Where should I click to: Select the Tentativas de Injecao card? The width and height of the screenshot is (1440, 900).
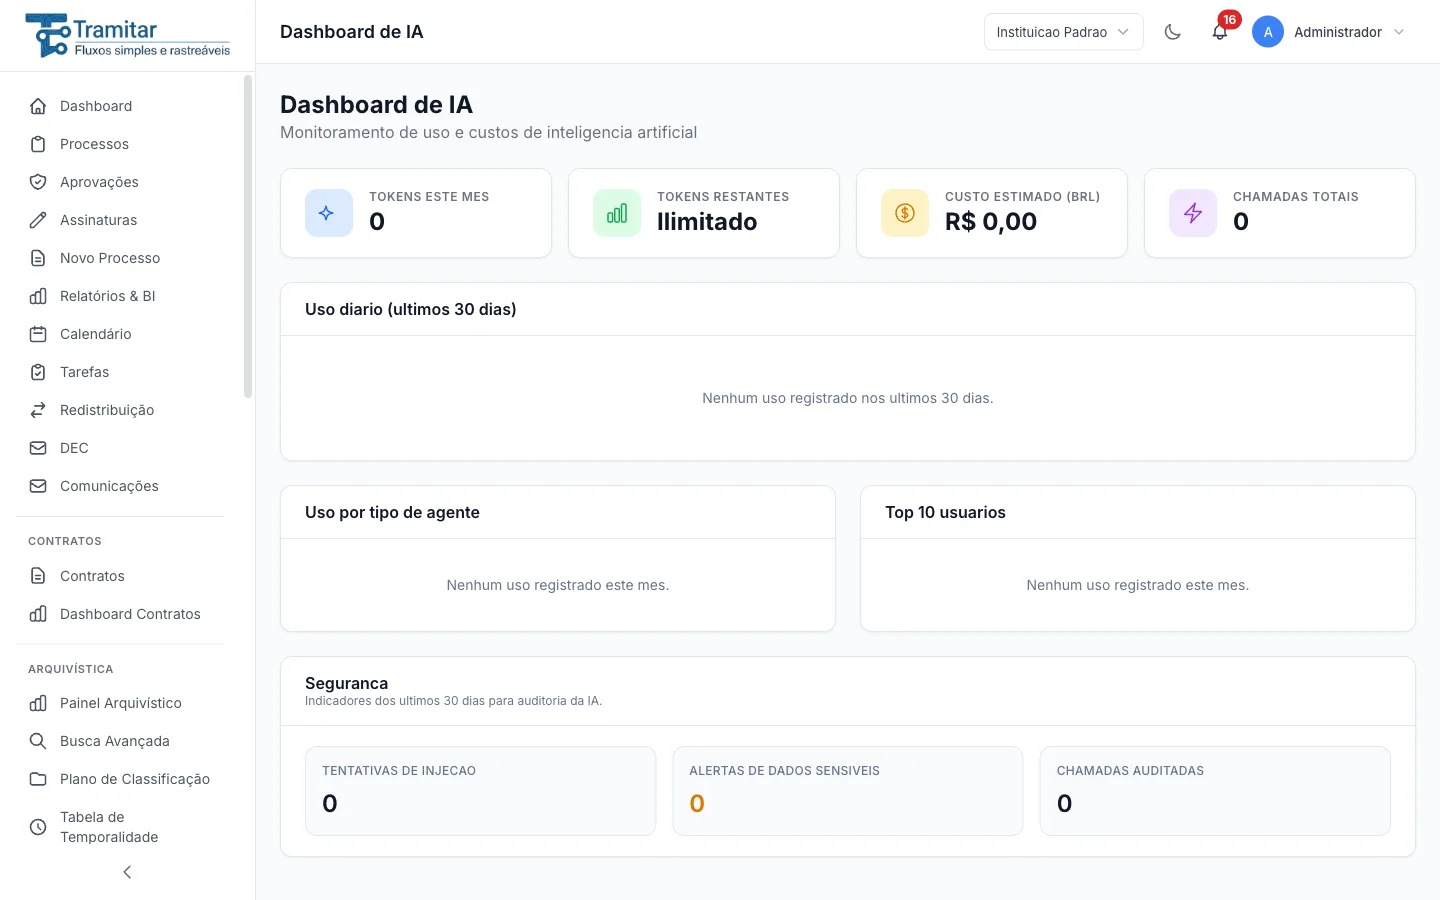point(480,791)
